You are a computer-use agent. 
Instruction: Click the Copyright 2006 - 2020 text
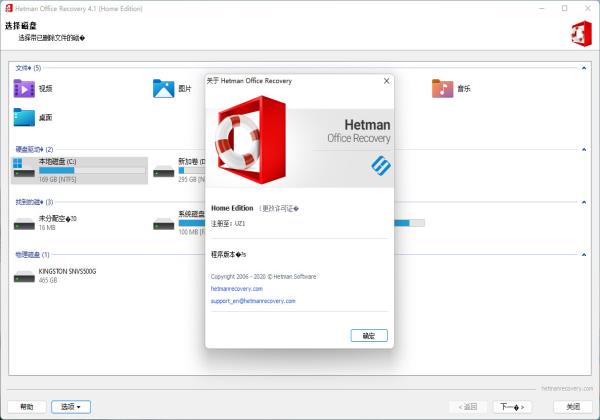(263, 276)
